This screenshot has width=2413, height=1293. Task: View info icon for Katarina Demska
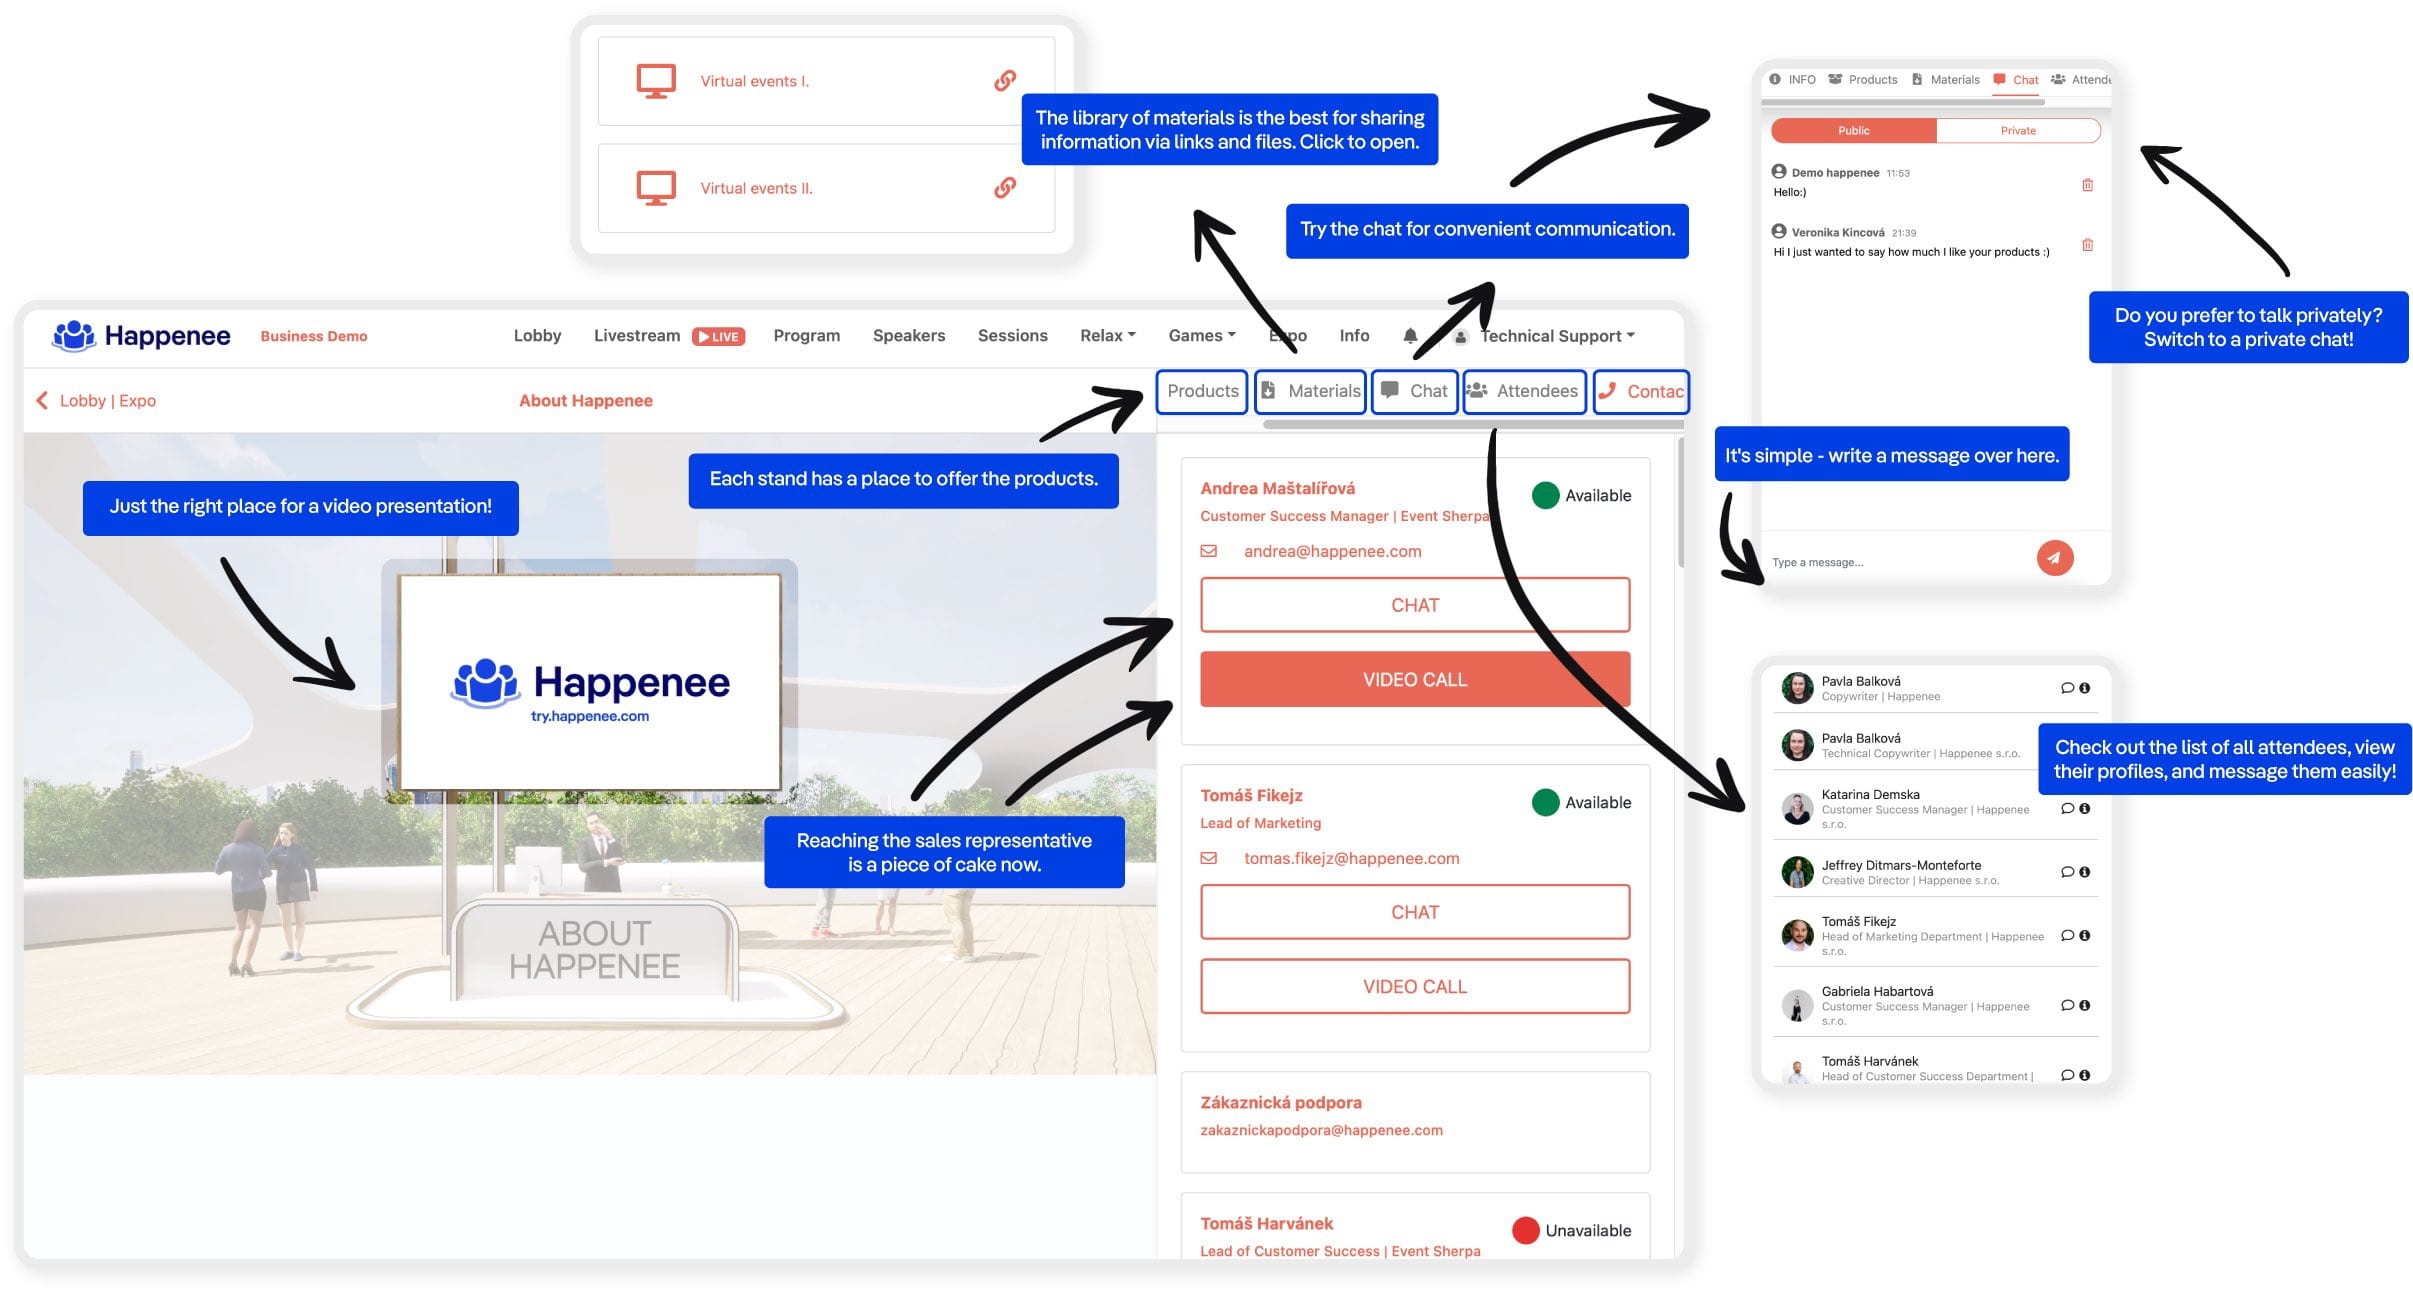2084,808
